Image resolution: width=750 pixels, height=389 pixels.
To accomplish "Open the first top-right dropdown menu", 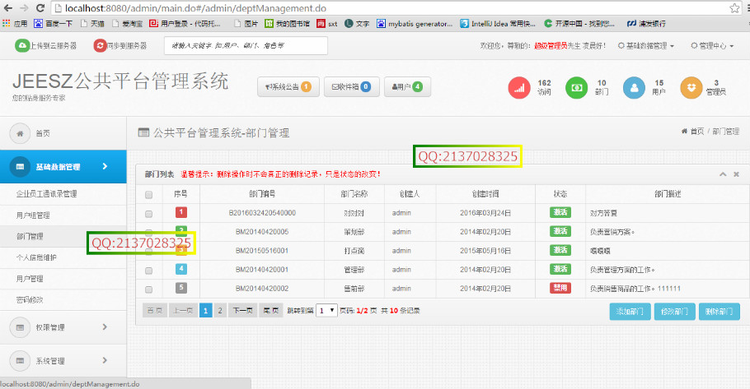I will pos(646,46).
